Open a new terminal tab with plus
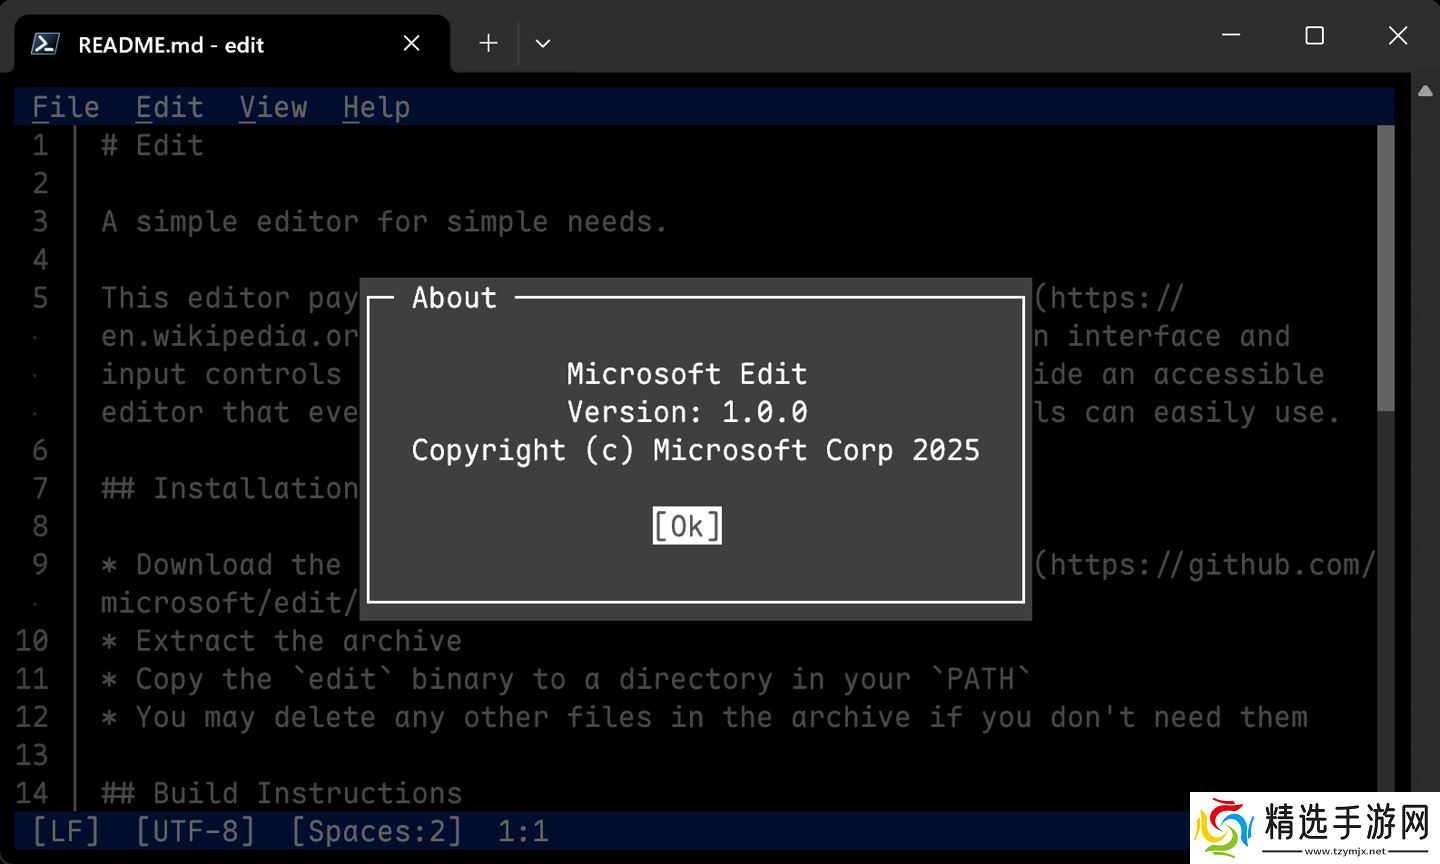 pos(488,43)
